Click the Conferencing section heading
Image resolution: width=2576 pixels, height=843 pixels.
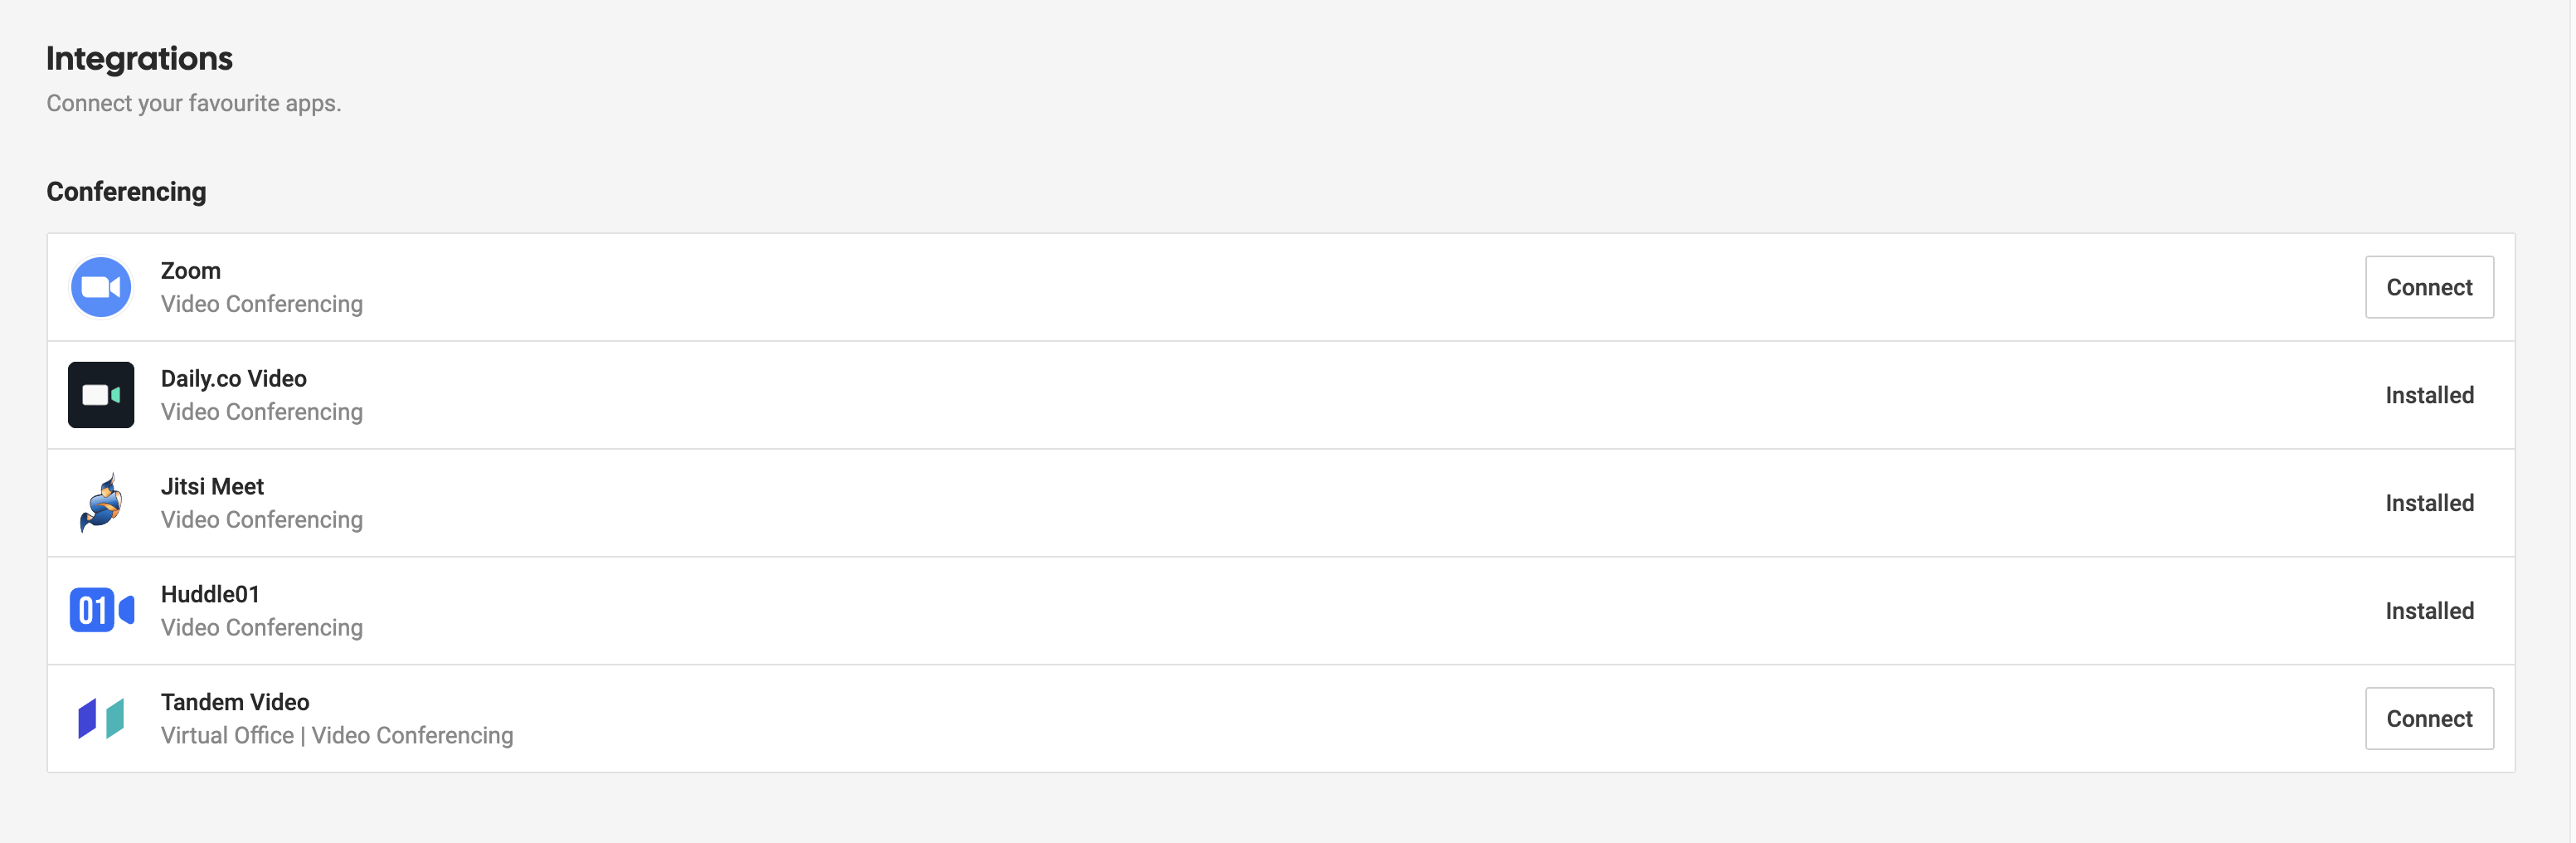coord(126,191)
